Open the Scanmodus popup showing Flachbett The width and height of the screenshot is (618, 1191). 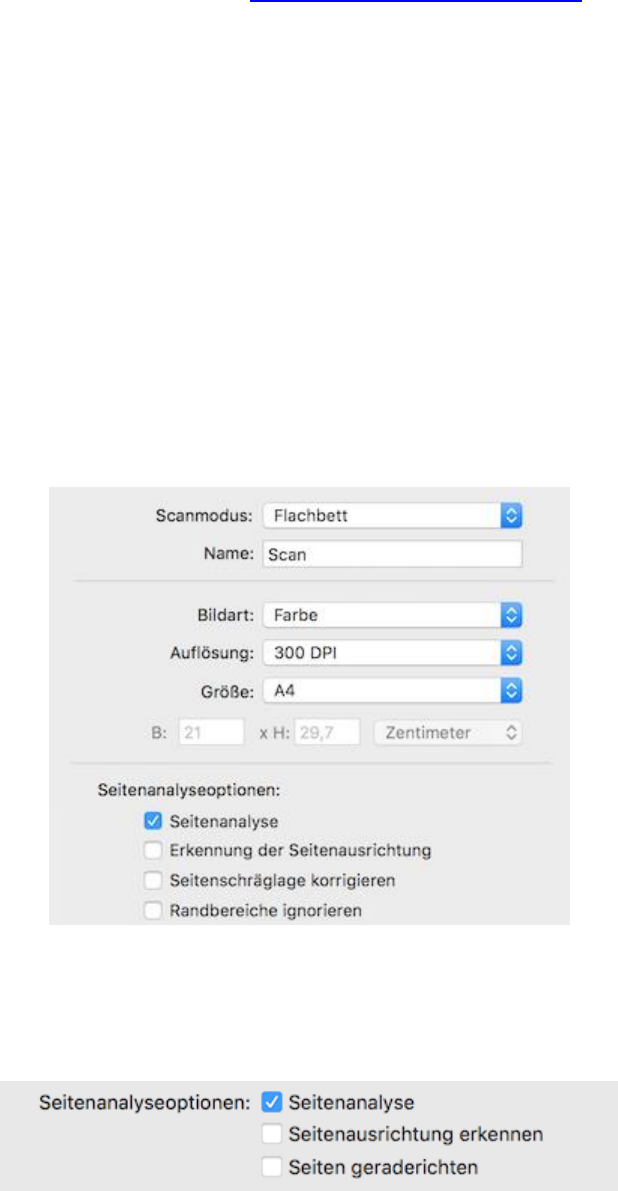click(393, 517)
